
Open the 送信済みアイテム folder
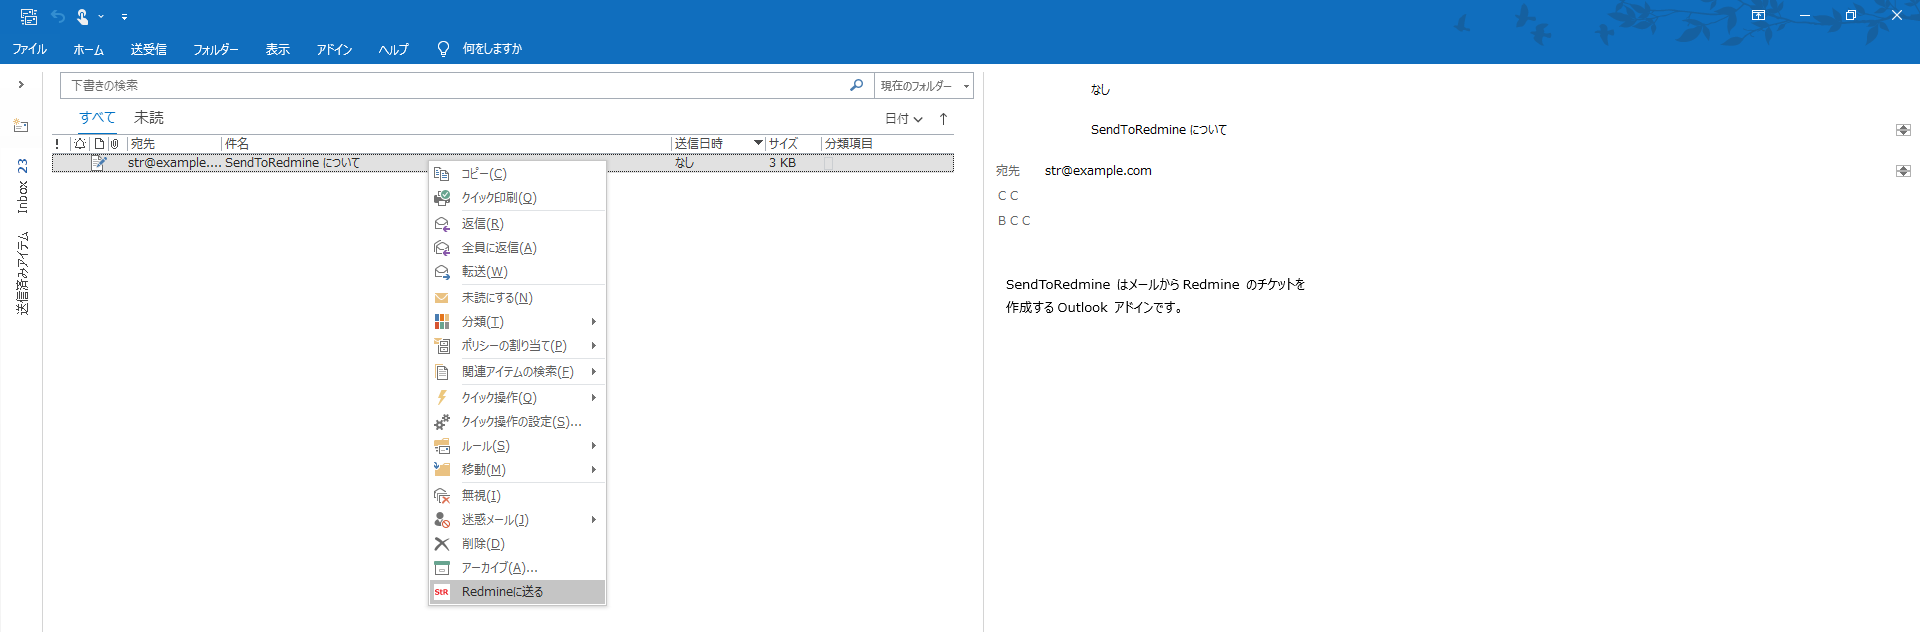coord(22,273)
